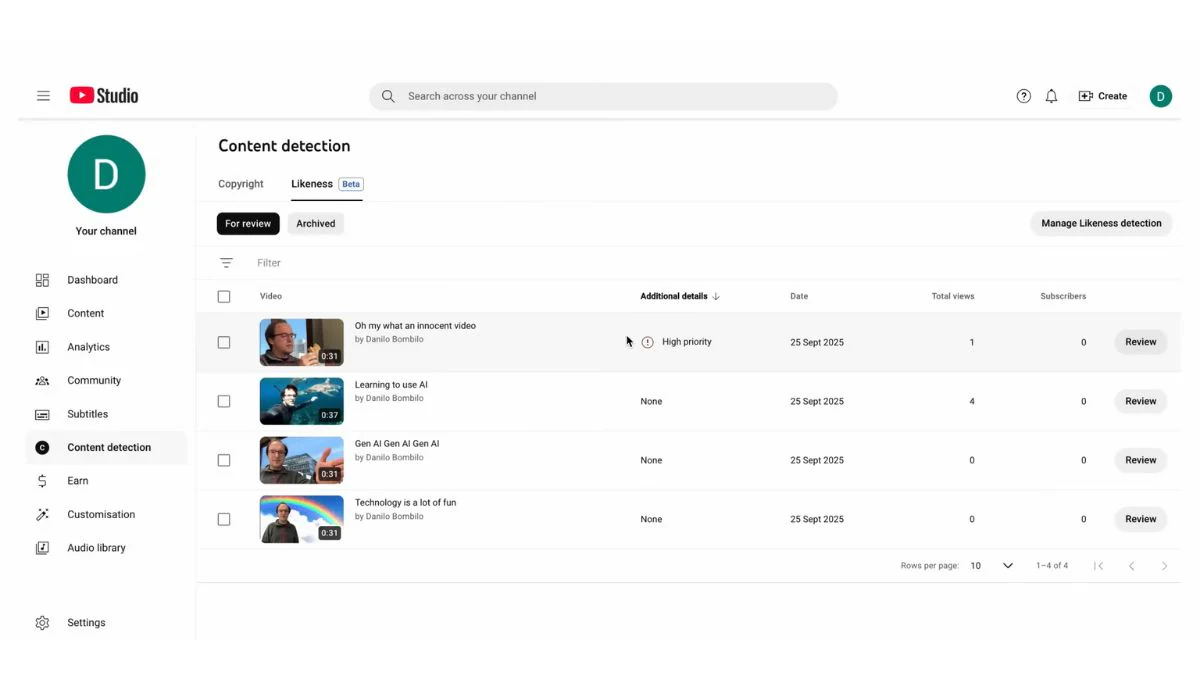Review the 'Gen AI Gen AI Gen AI' video

coord(1140,460)
